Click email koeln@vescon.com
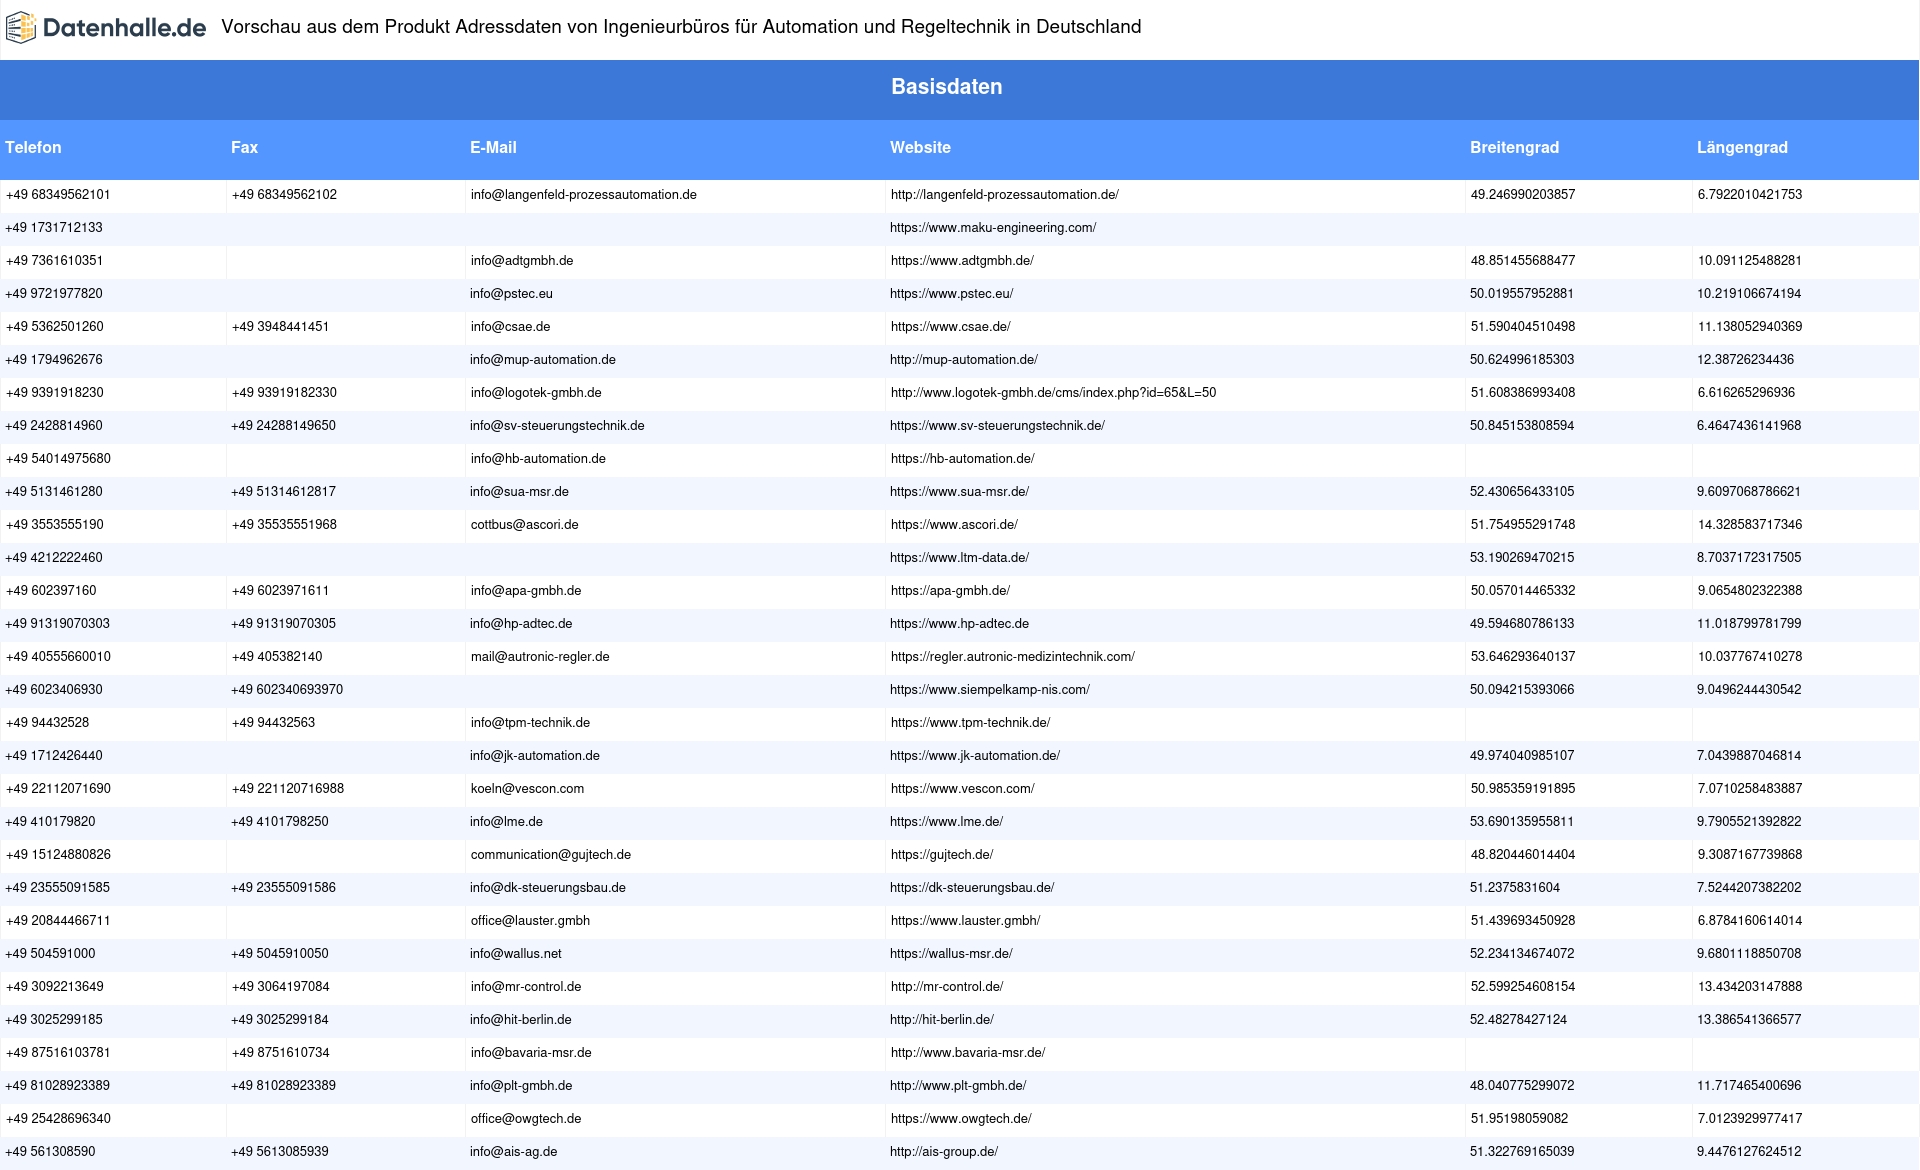 point(527,789)
